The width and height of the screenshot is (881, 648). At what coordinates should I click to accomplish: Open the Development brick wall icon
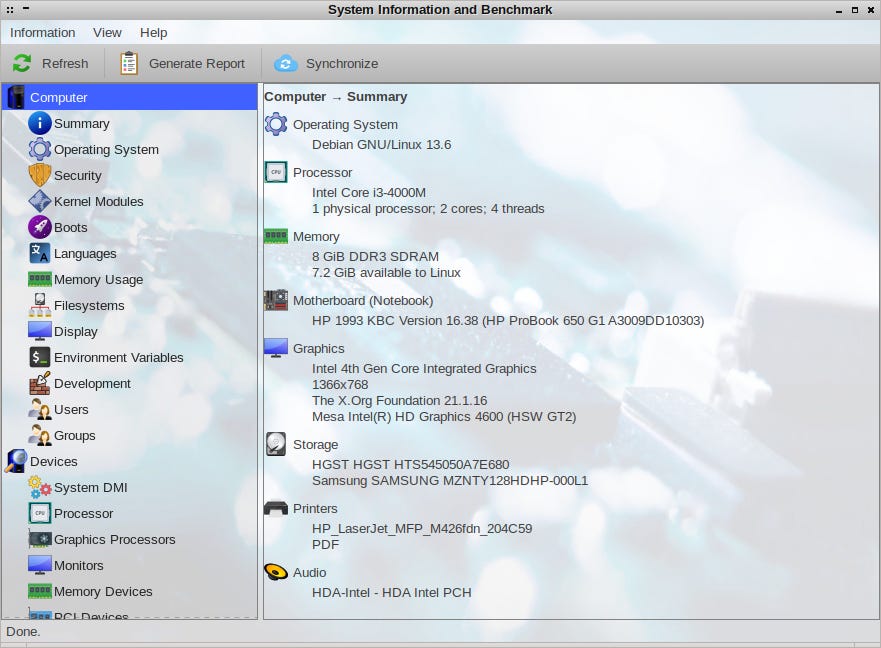[x=40, y=383]
